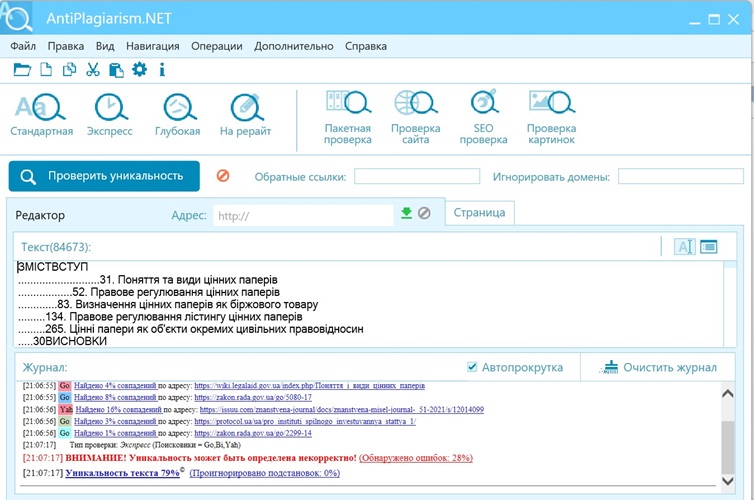Screen dimensions: 754x500
Task: Load page from address with green download icon
Action: point(406,213)
